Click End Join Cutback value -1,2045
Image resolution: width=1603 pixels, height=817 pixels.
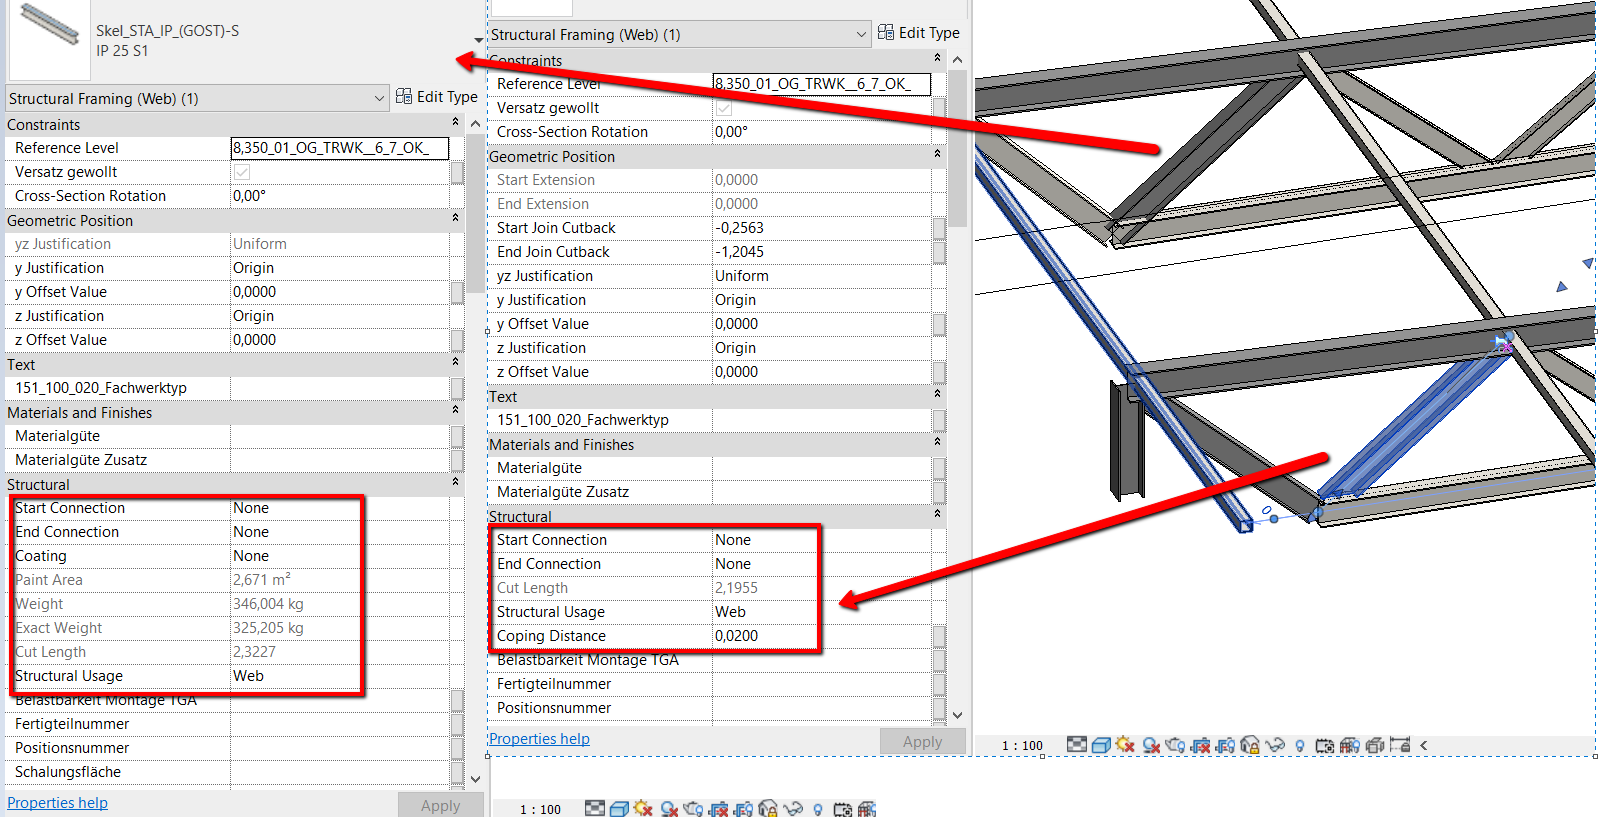[739, 252]
